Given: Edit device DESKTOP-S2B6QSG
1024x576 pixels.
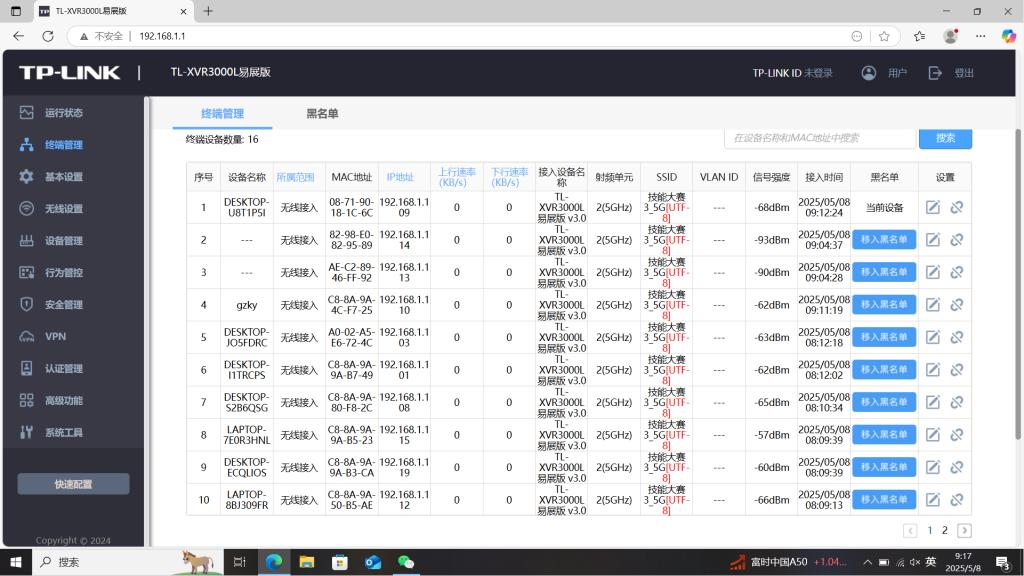Looking at the screenshot, I should pyautogui.click(x=933, y=402).
